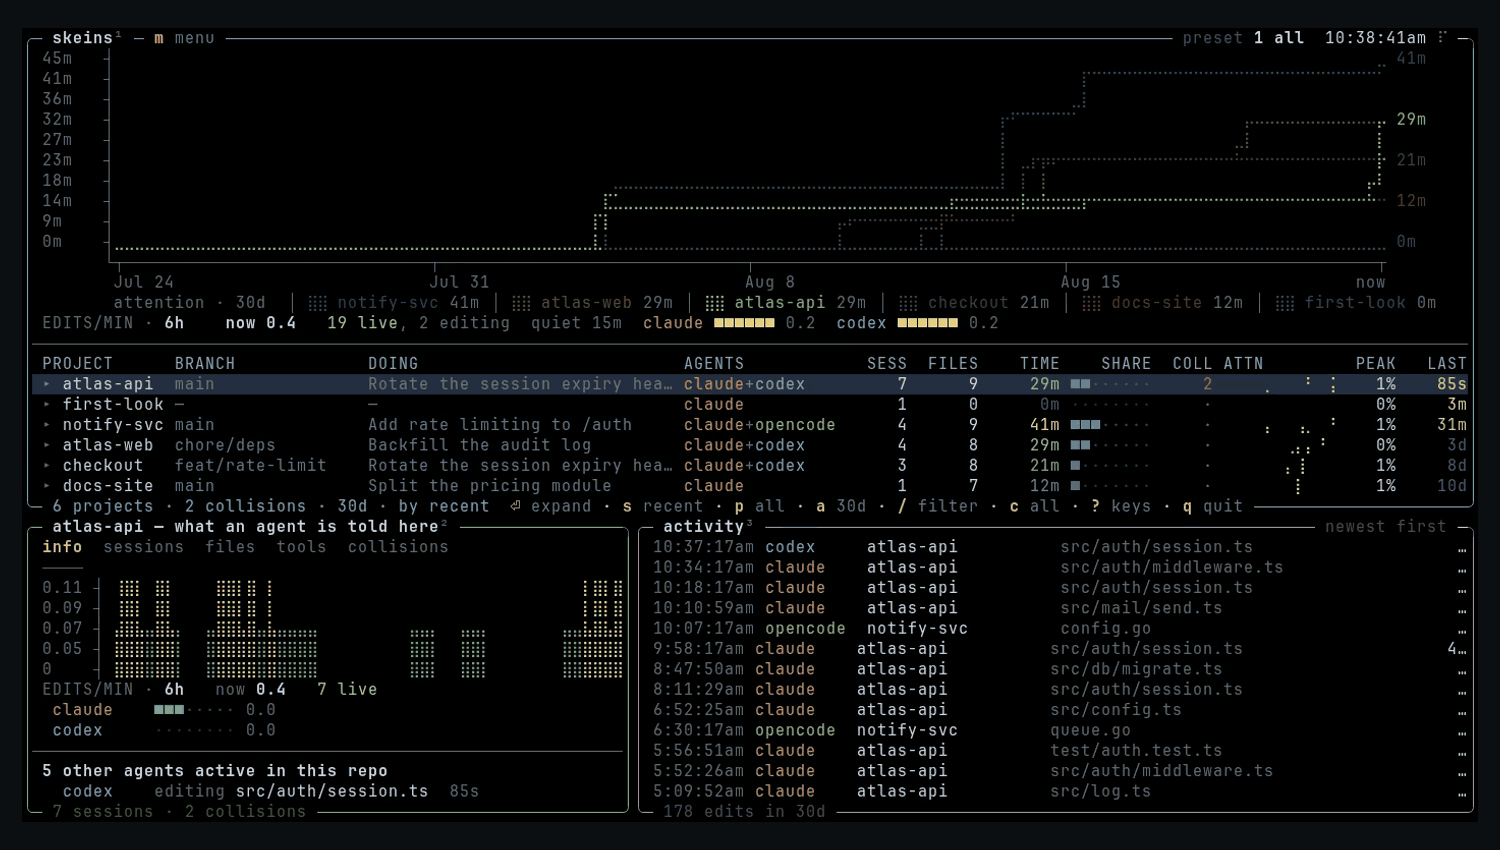The width and height of the screenshot is (1500, 850).
Task: Click the 'expand' shortcut hint
Action: point(550,506)
